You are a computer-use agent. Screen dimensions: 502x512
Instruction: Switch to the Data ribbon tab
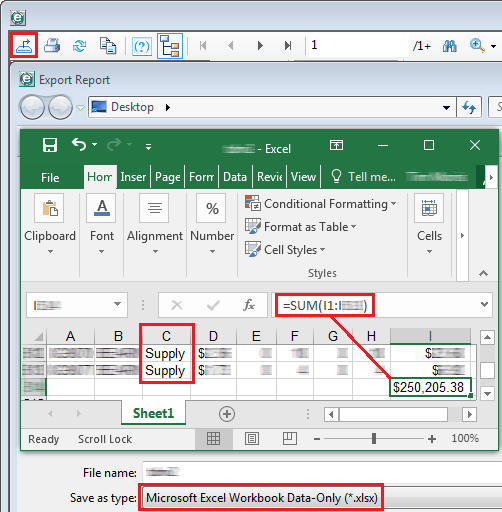(x=235, y=177)
